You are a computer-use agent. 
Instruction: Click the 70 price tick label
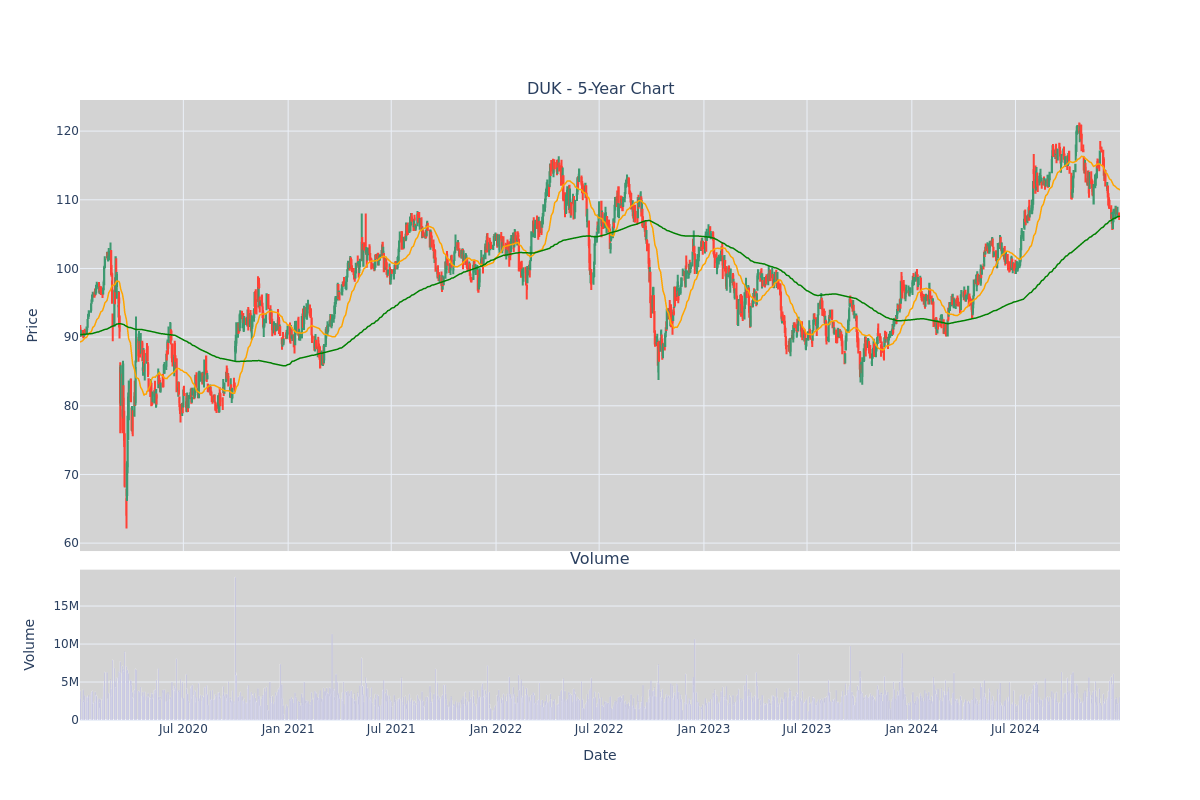tap(71, 474)
